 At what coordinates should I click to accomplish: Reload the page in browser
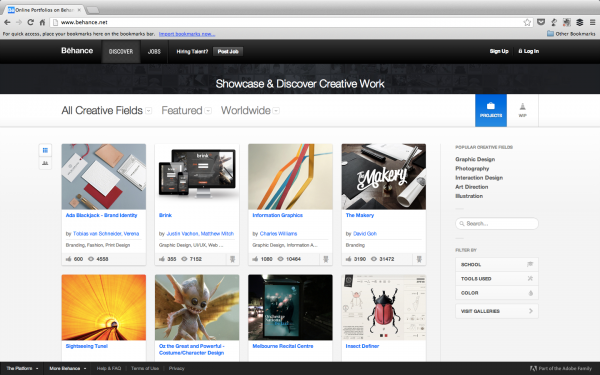point(31,22)
